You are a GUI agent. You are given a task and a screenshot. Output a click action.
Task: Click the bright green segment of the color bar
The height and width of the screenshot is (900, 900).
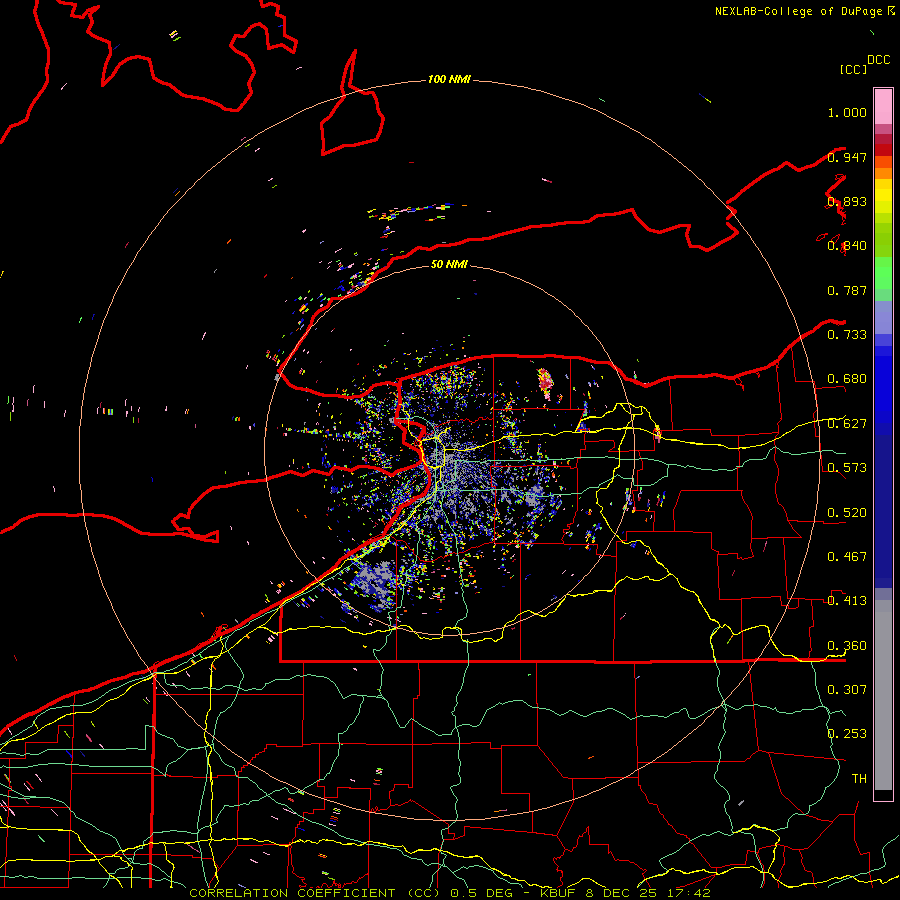(x=883, y=273)
